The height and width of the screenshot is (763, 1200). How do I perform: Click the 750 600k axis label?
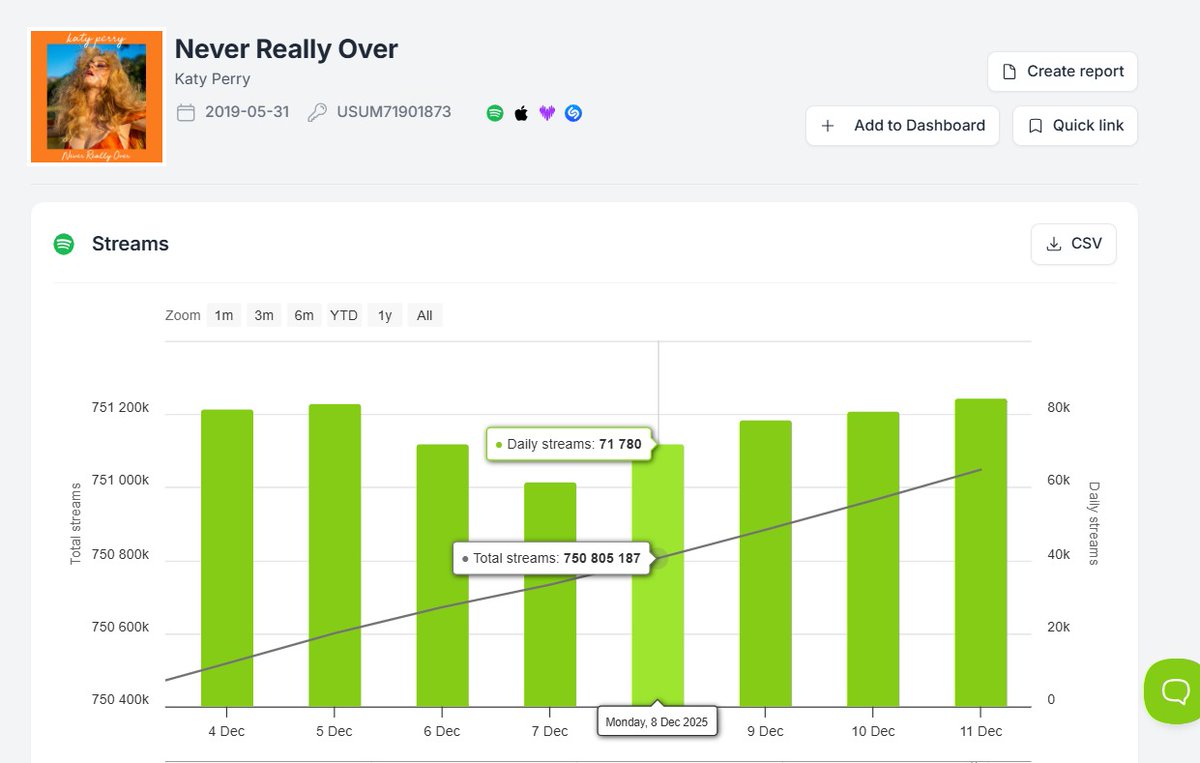click(x=120, y=627)
